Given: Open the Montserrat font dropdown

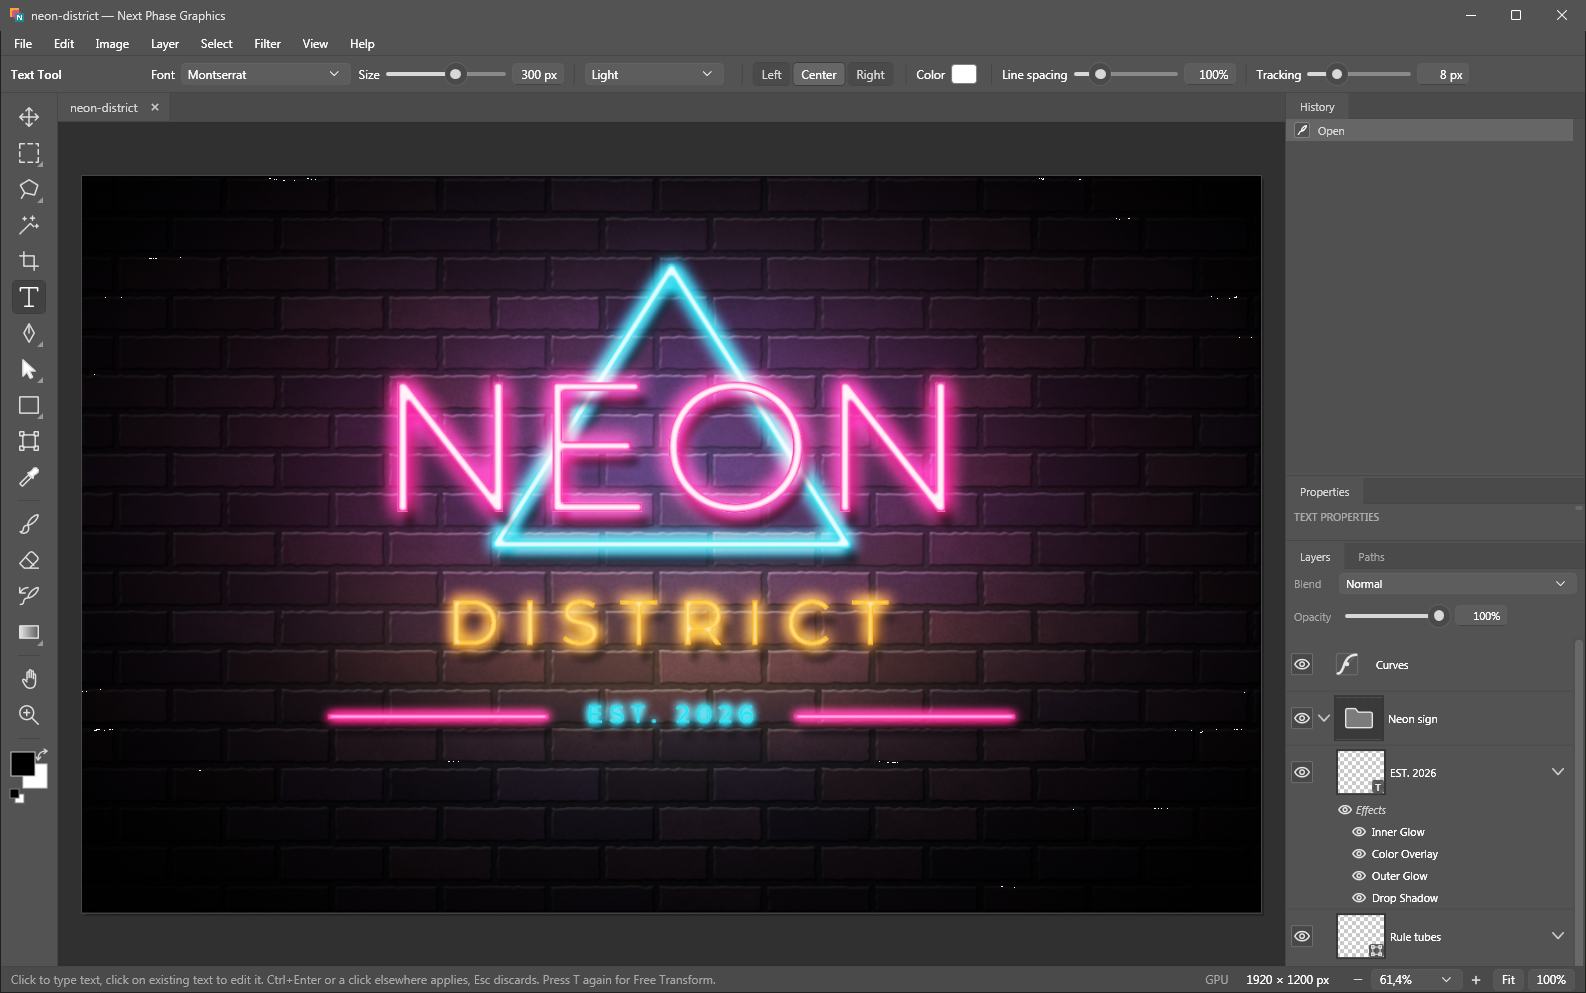Looking at the screenshot, I should click(265, 74).
